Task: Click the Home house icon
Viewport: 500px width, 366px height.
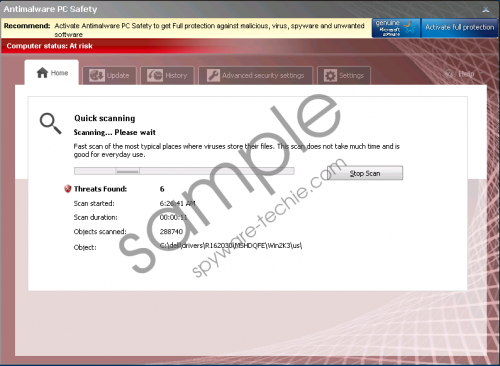Action: [42, 73]
